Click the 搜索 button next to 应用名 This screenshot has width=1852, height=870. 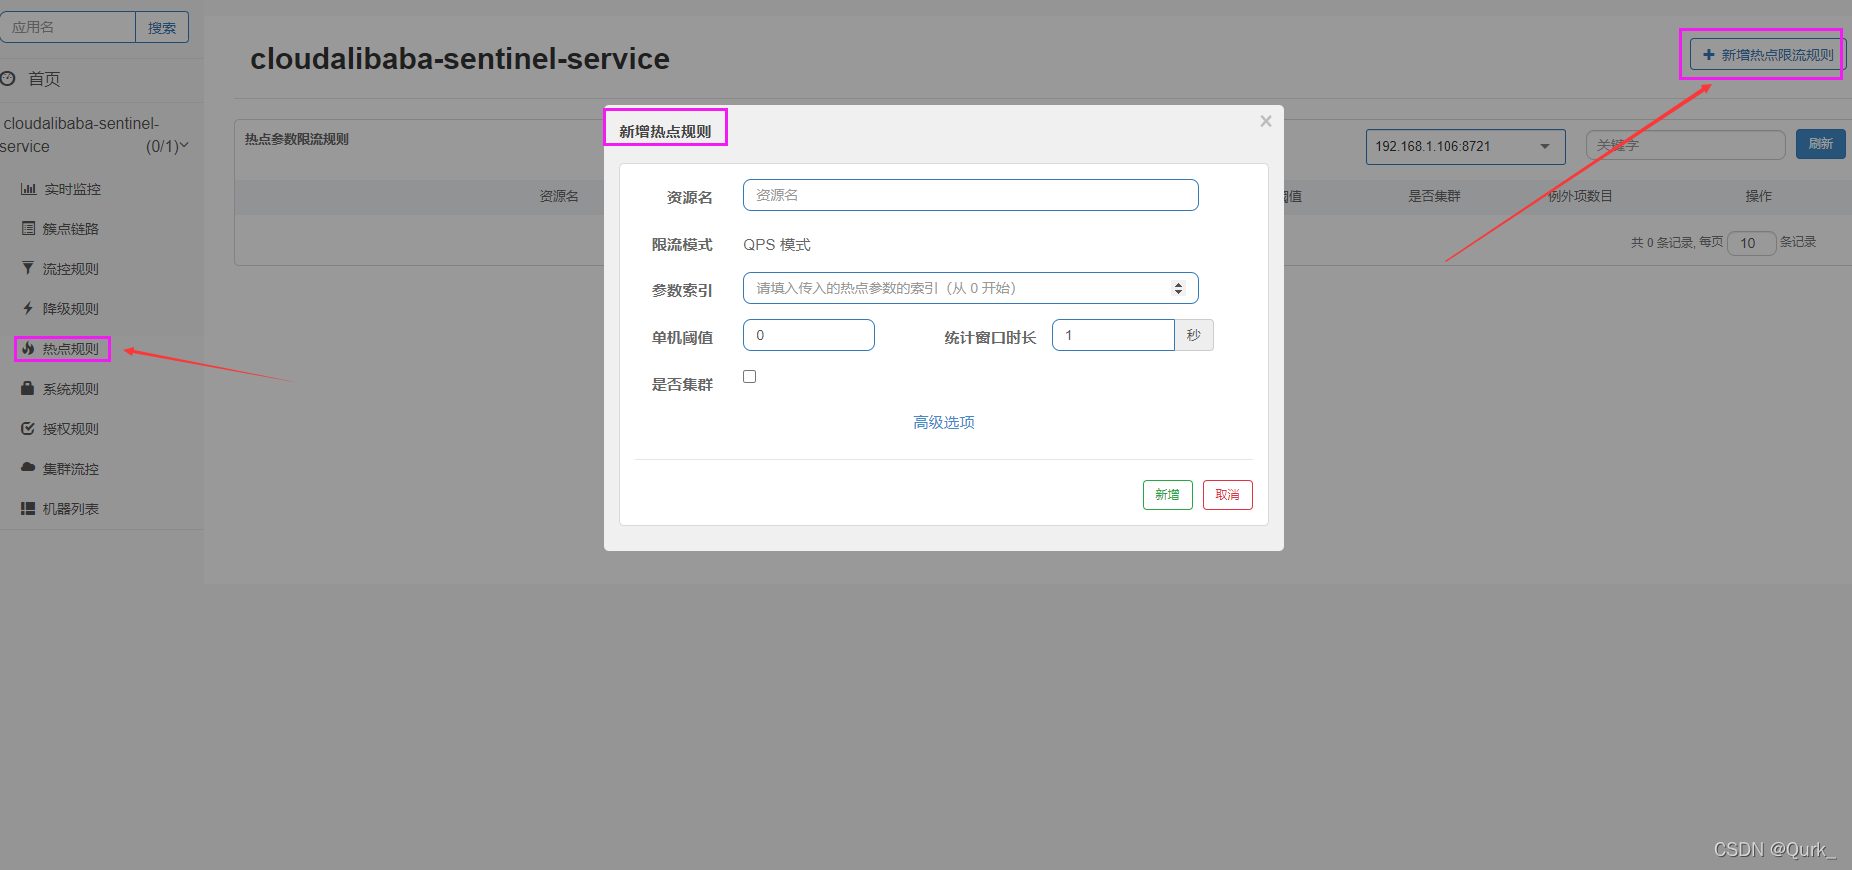[x=162, y=27]
